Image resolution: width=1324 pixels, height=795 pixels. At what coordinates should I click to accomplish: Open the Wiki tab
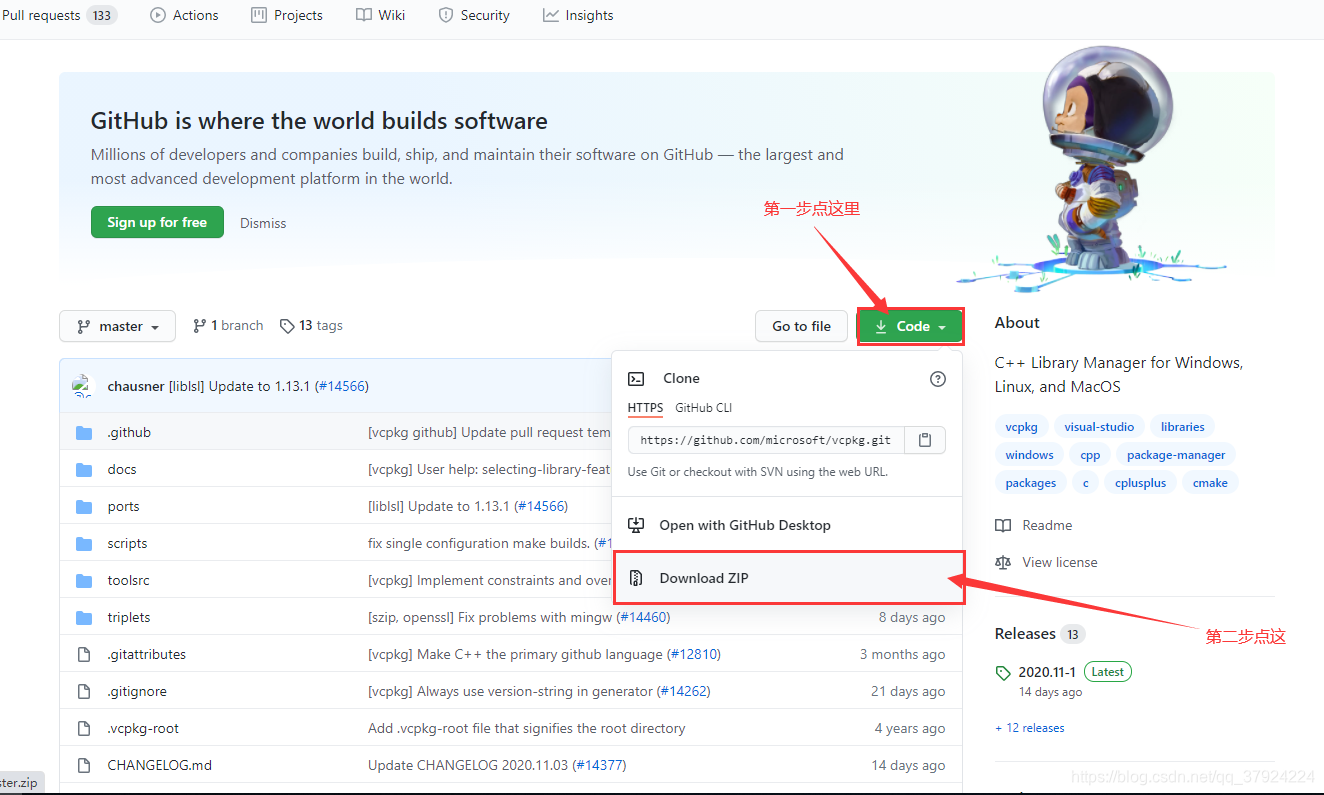[x=380, y=15]
